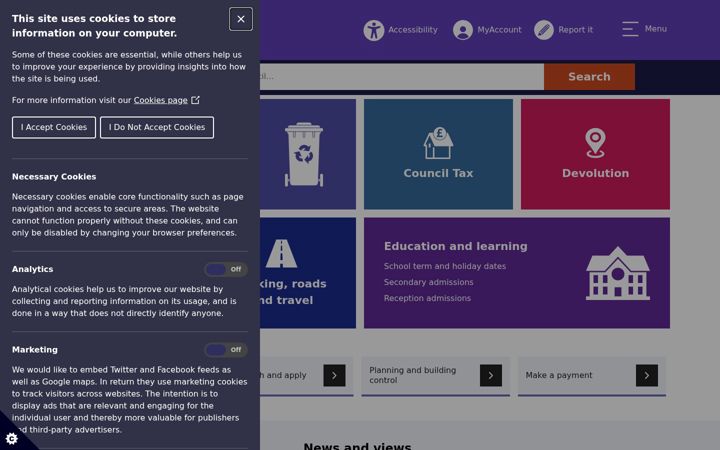
Task: Click the Accessibility text link
Action: [x=413, y=30]
